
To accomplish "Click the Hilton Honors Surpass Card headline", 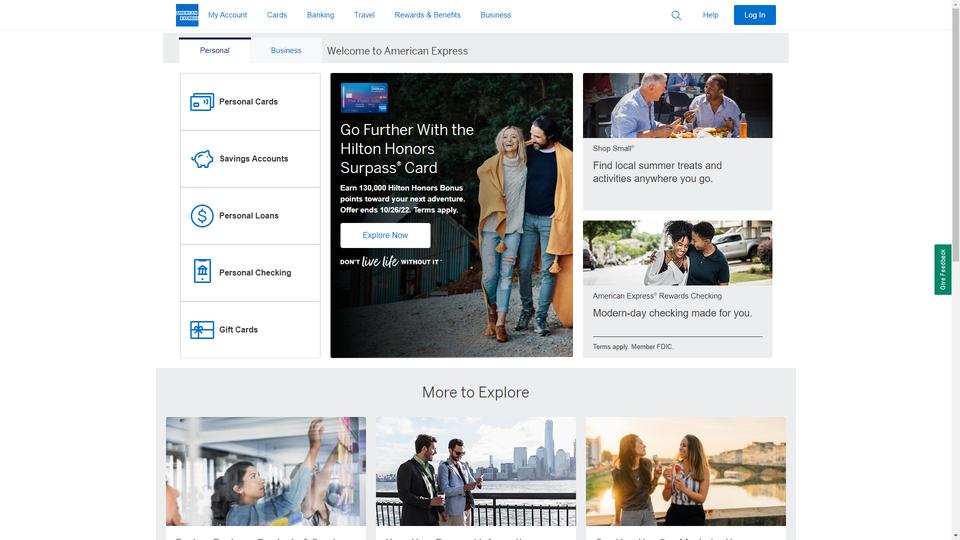I will point(407,149).
